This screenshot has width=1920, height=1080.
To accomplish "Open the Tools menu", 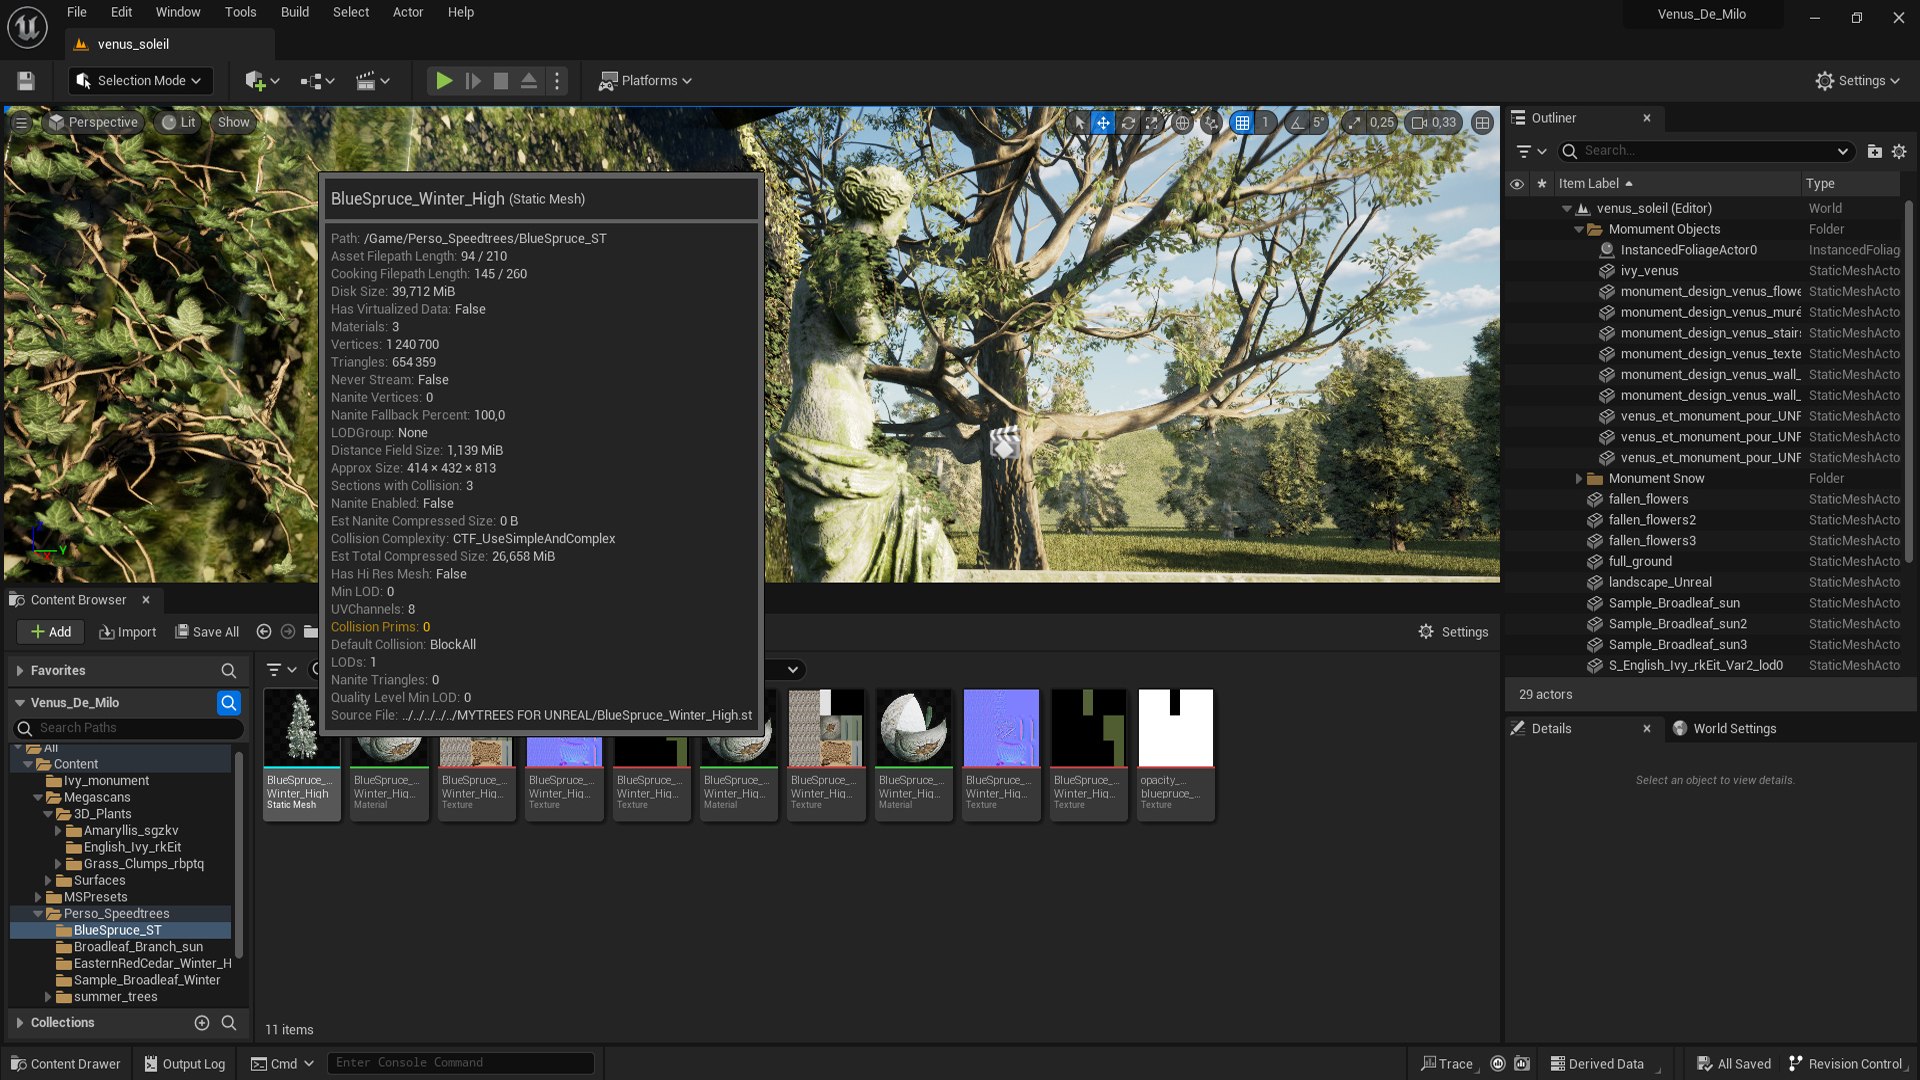I will [240, 12].
